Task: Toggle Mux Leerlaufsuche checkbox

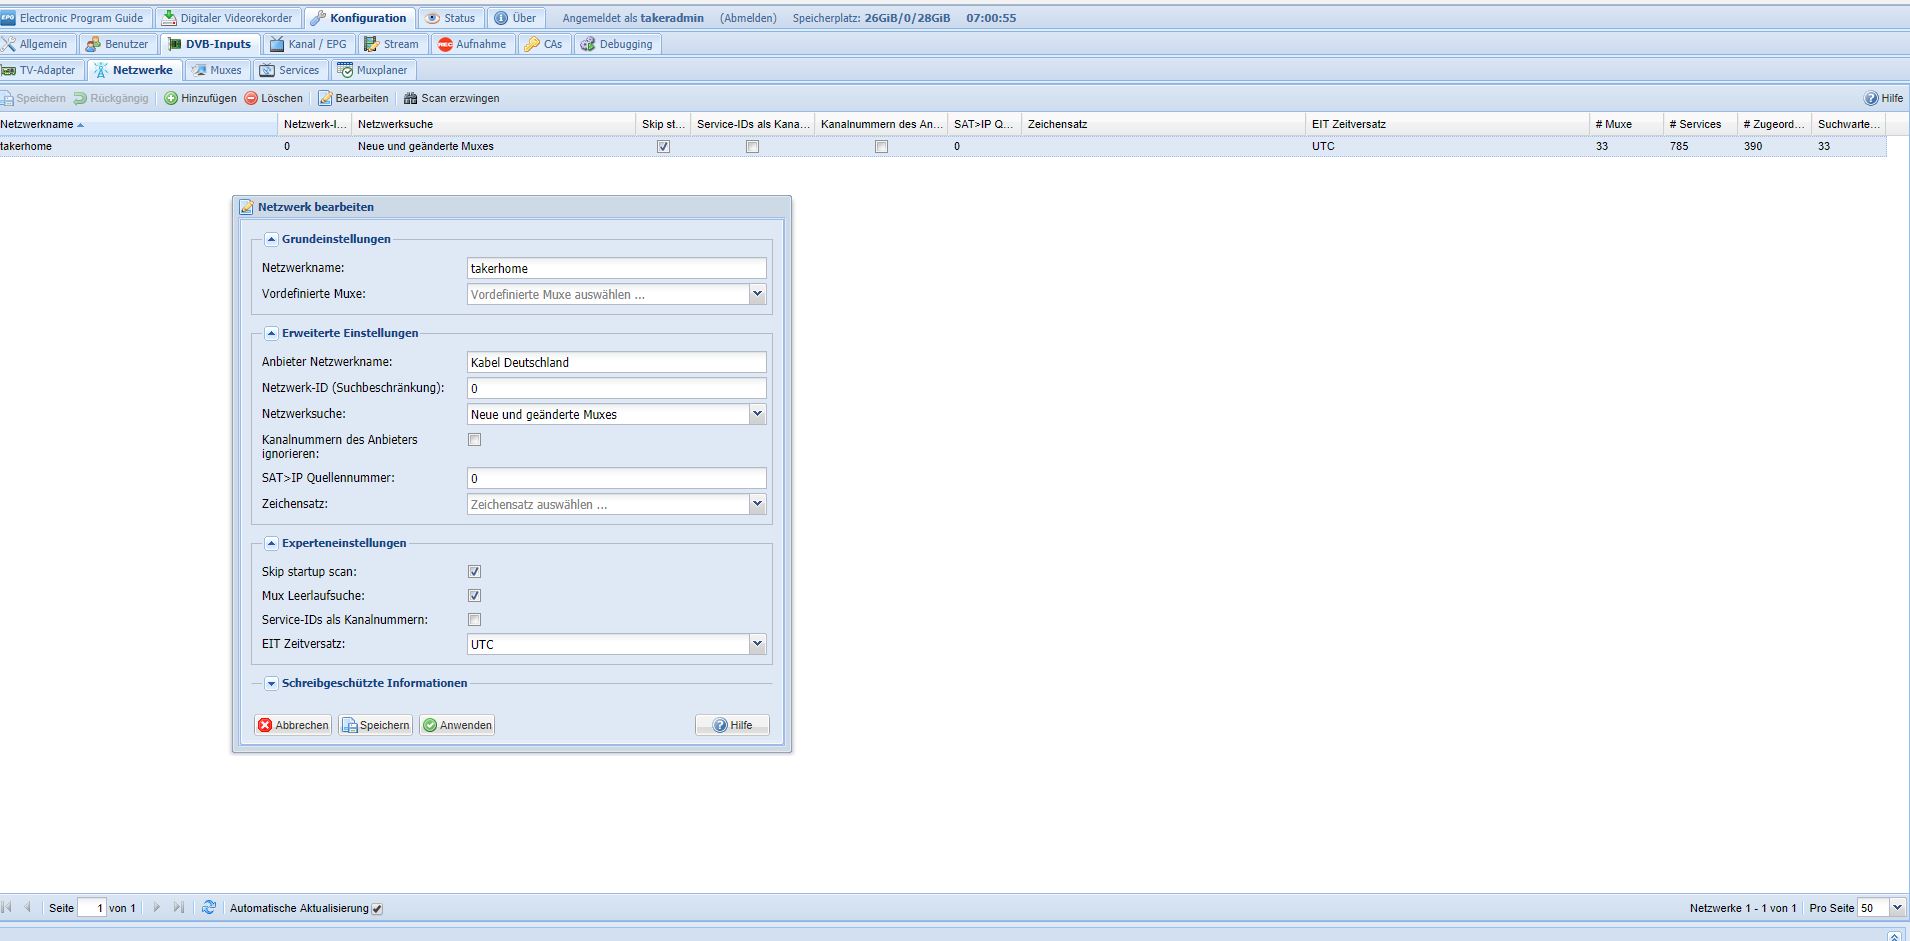Action: (x=475, y=596)
